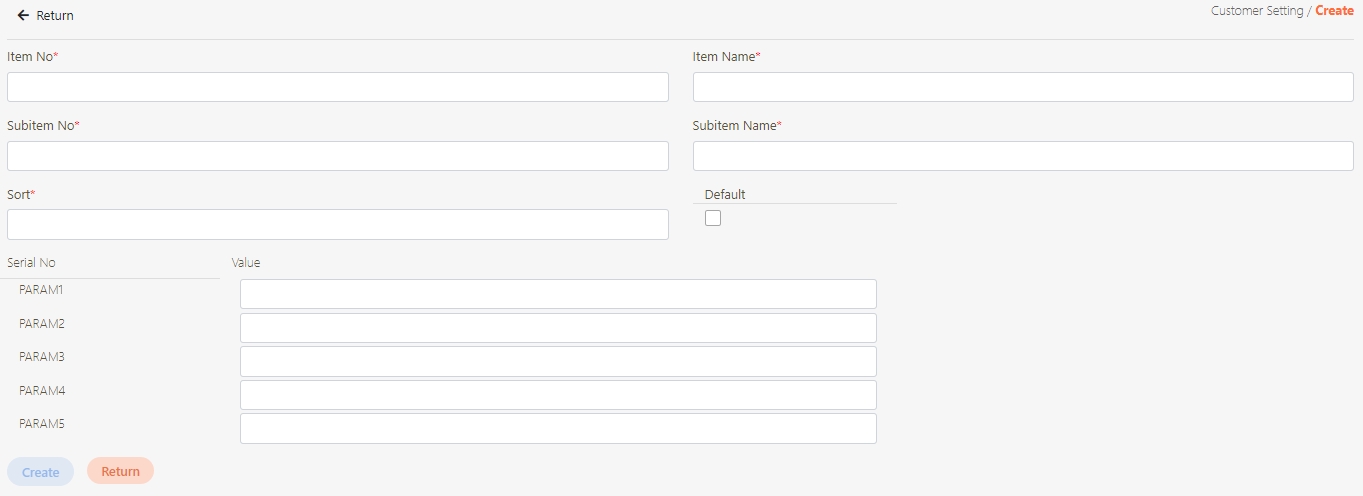Click the Sort input field
This screenshot has width=1363, height=496.
point(337,225)
